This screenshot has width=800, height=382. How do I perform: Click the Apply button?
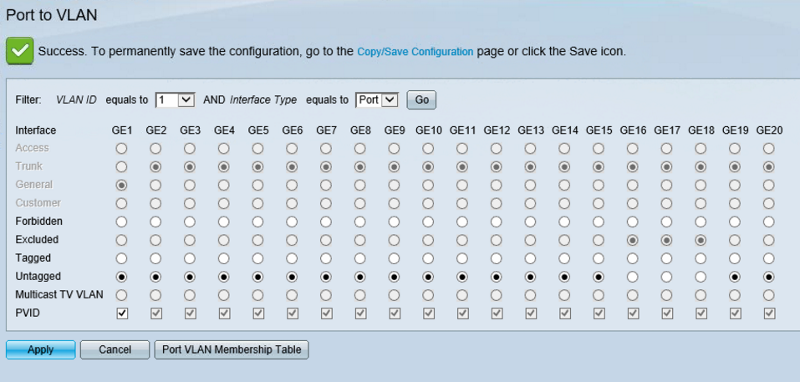41,350
